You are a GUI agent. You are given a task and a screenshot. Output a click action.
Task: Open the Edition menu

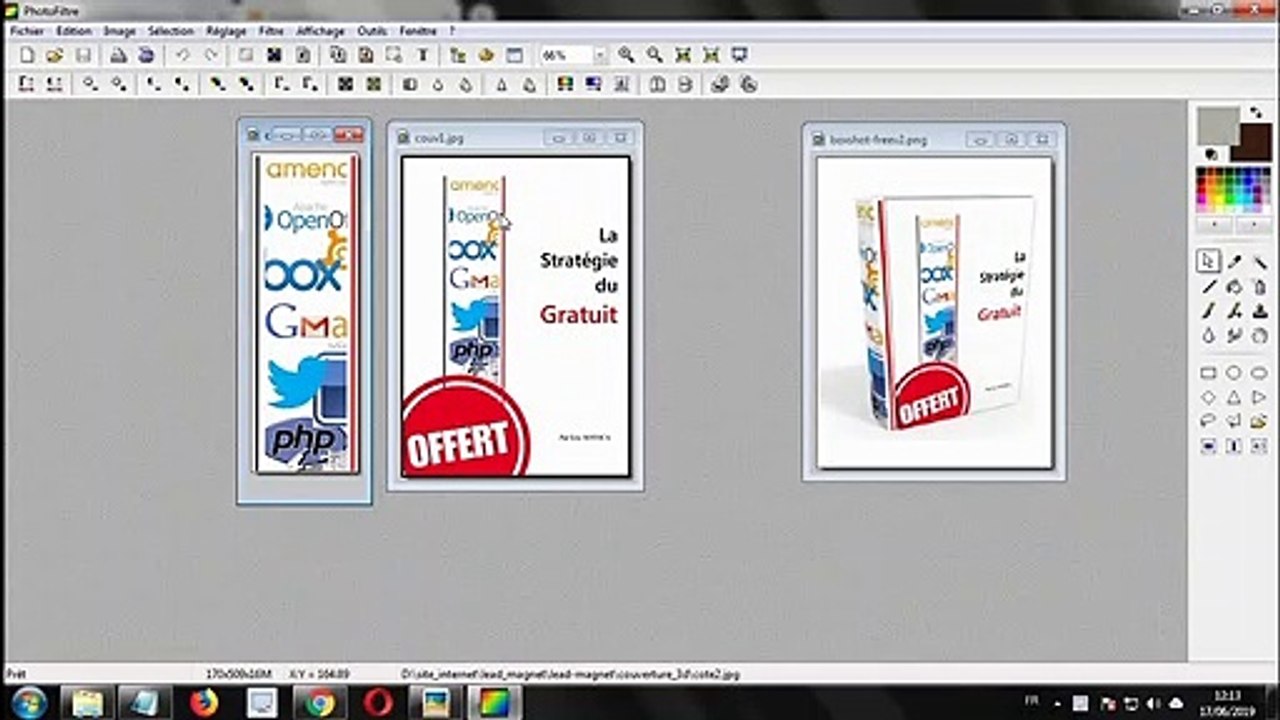point(74,31)
